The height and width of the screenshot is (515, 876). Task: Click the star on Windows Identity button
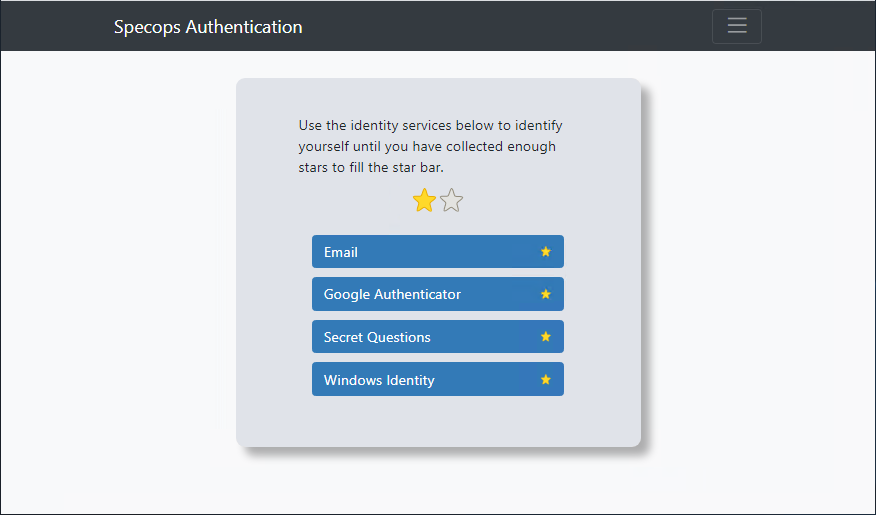[x=546, y=380]
